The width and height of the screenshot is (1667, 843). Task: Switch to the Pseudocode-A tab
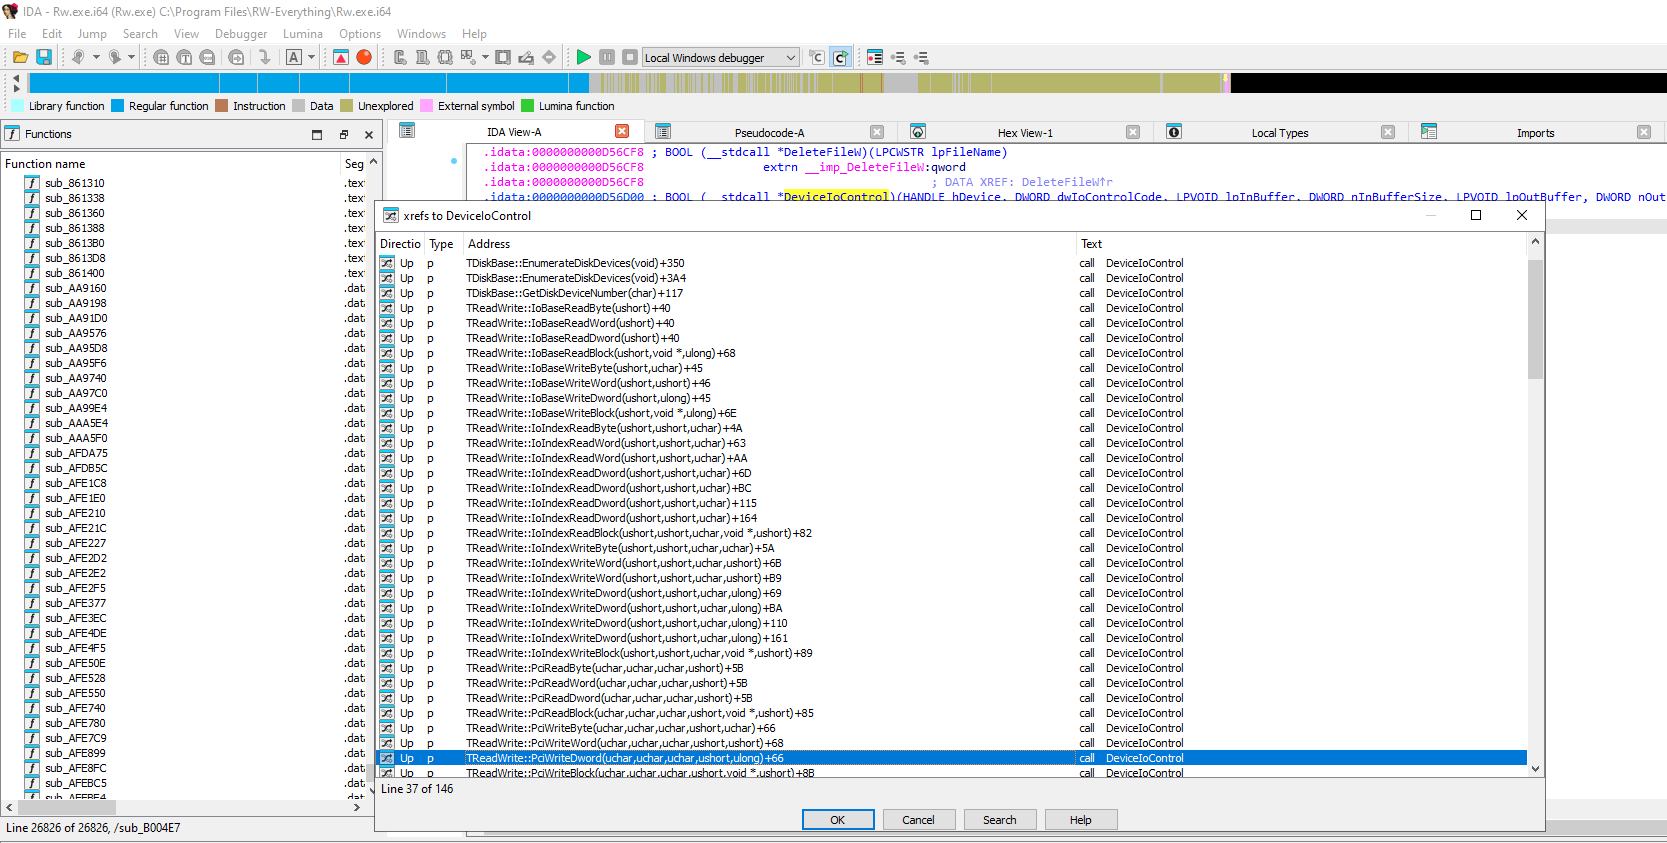769,133
